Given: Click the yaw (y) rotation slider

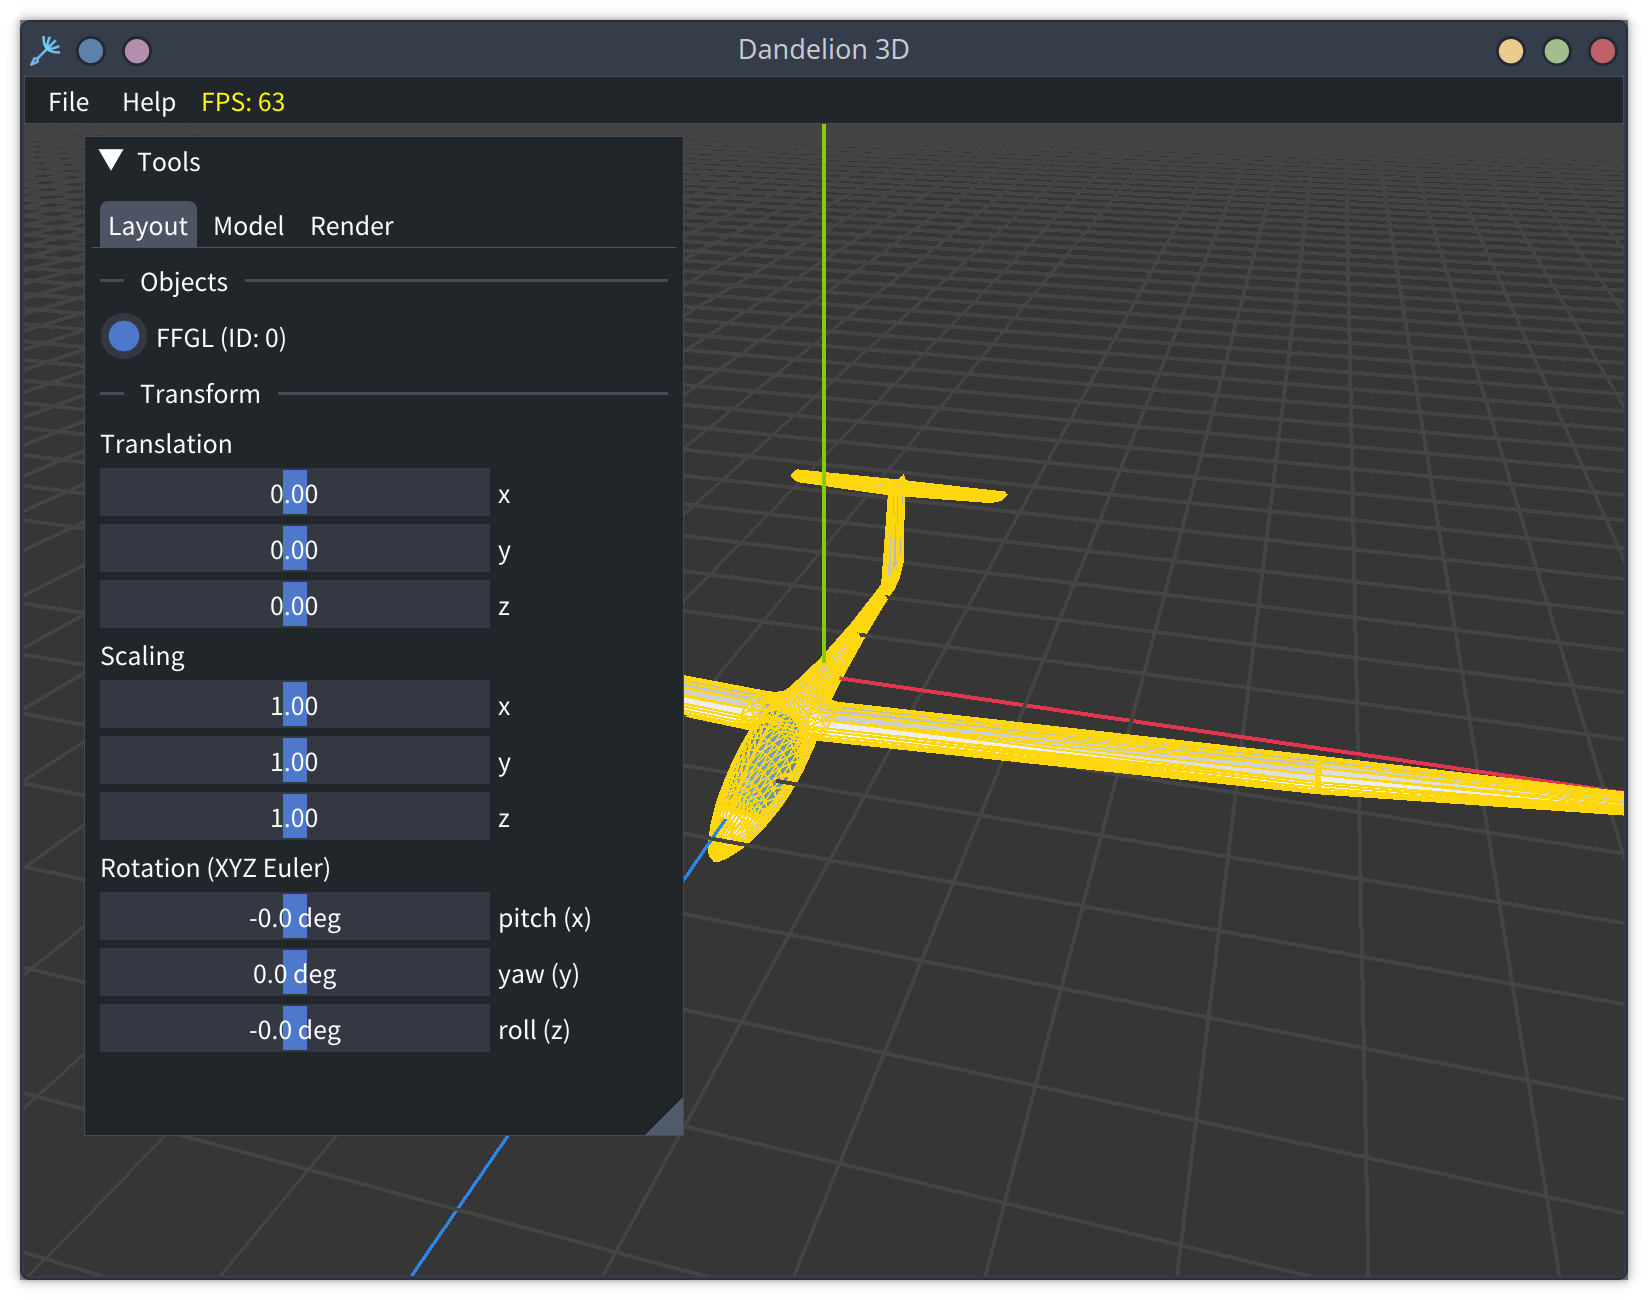Looking at the screenshot, I should pyautogui.click(x=294, y=973).
